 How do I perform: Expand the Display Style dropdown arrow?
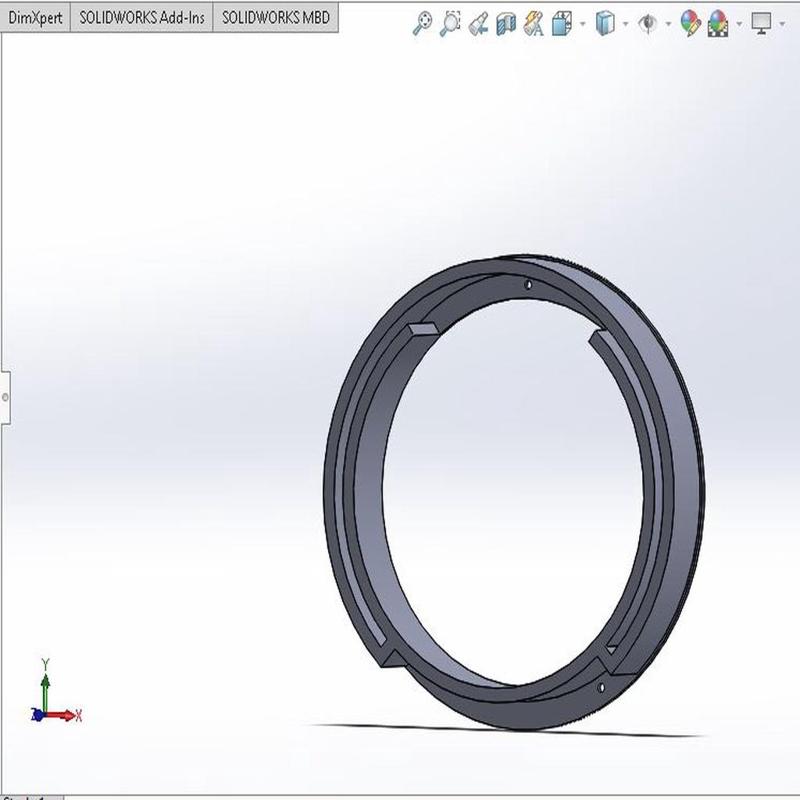[x=626, y=24]
